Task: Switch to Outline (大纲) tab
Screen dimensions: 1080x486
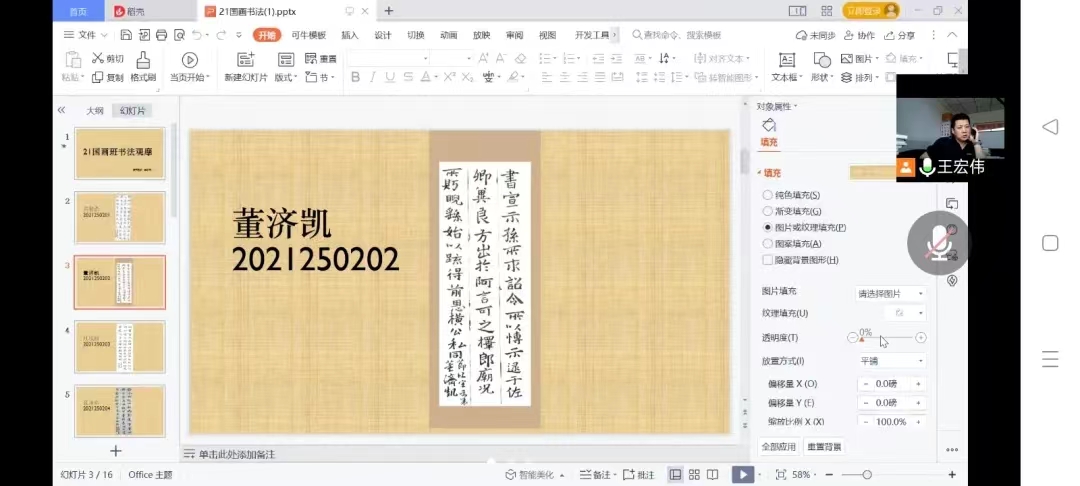Action: point(95,110)
